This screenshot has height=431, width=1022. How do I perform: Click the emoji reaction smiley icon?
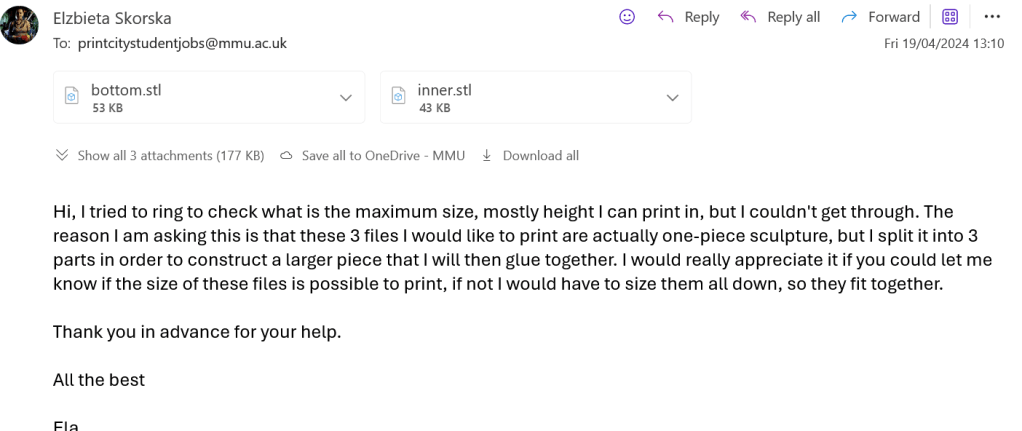(x=627, y=17)
